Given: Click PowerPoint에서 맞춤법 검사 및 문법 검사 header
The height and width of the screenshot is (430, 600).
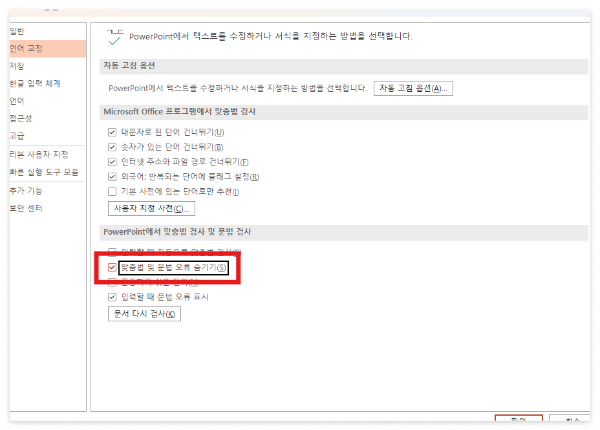Looking at the screenshot, I should 344,232.
